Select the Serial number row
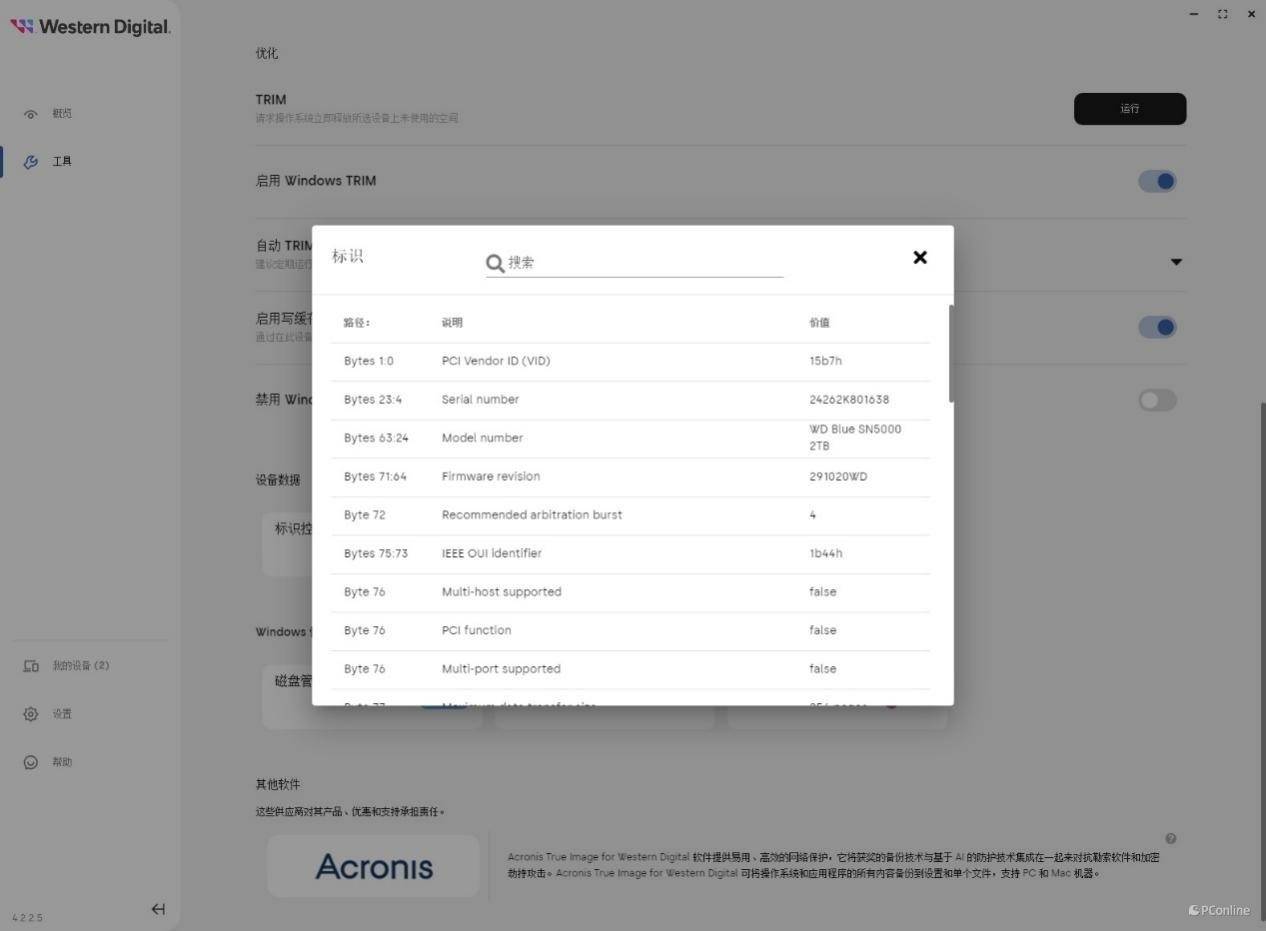 pos(630,400)
